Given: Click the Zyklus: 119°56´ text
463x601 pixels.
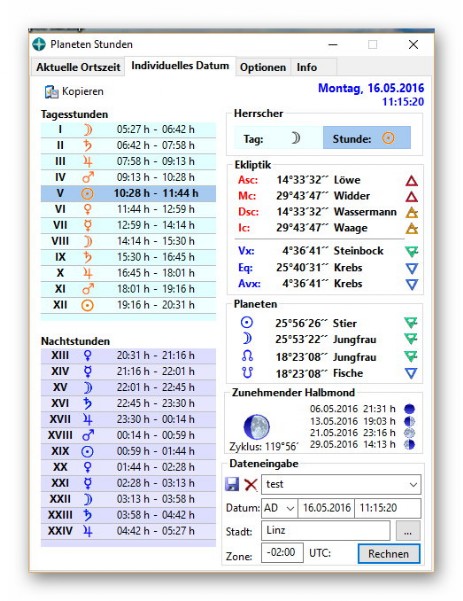Looking at the screenshot, I should tap(264, 447).
